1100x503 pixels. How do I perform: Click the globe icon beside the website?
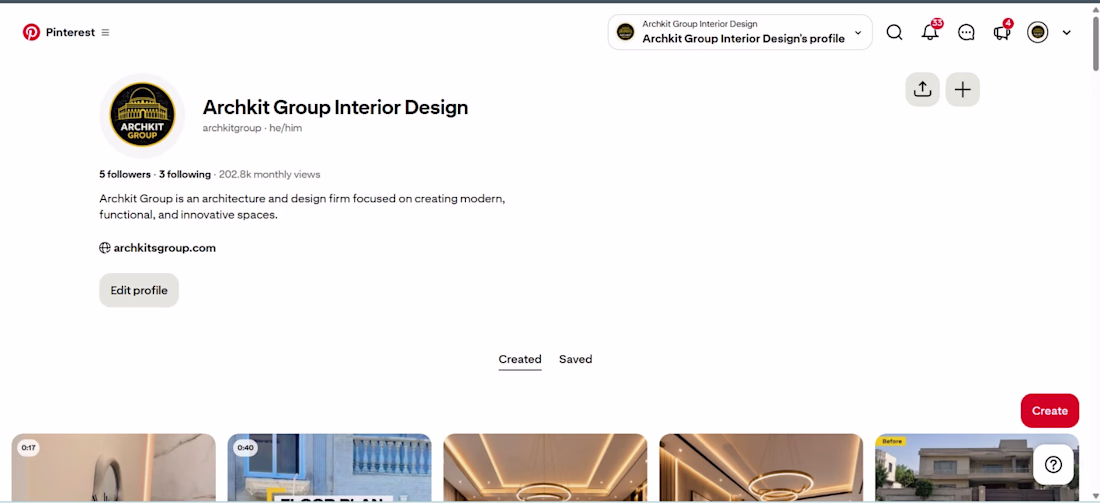pyautogui.click(x=105, y=248)
